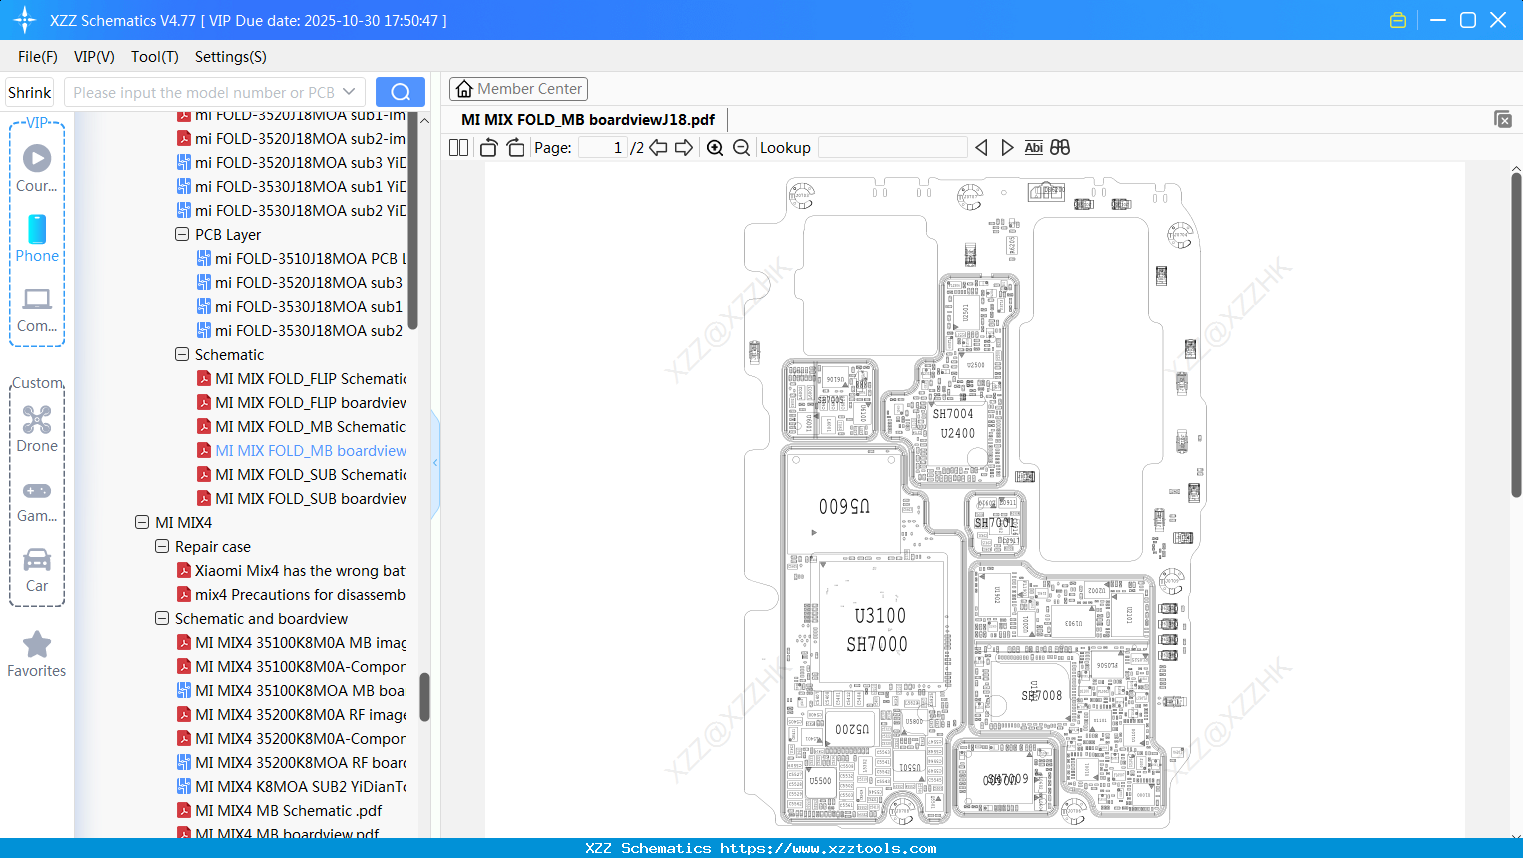Image resolution: width=1523 pixels, height=858 pixels.
Task: Jump to previous lookup result
Action: point(981,147)
